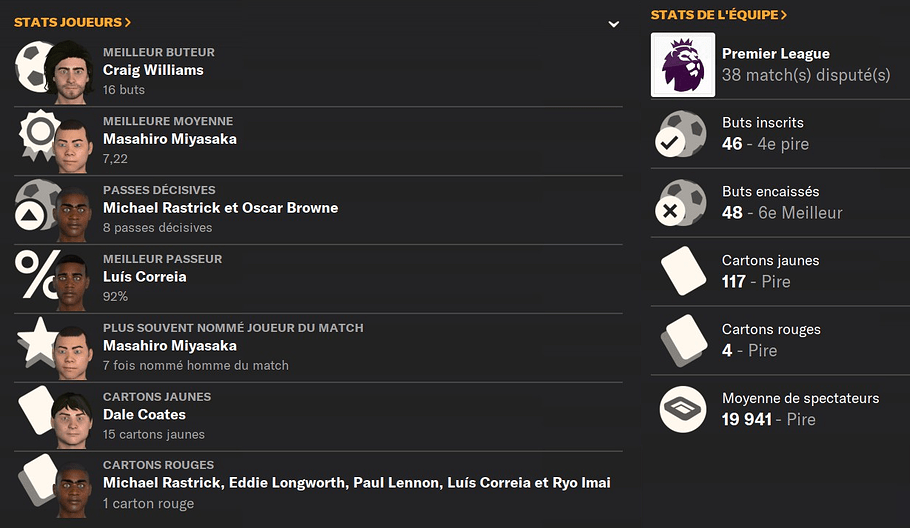
Task: Click the percent icon beside Meilleur Passeur
Action: pyautogui.click(x=36, y=274)
